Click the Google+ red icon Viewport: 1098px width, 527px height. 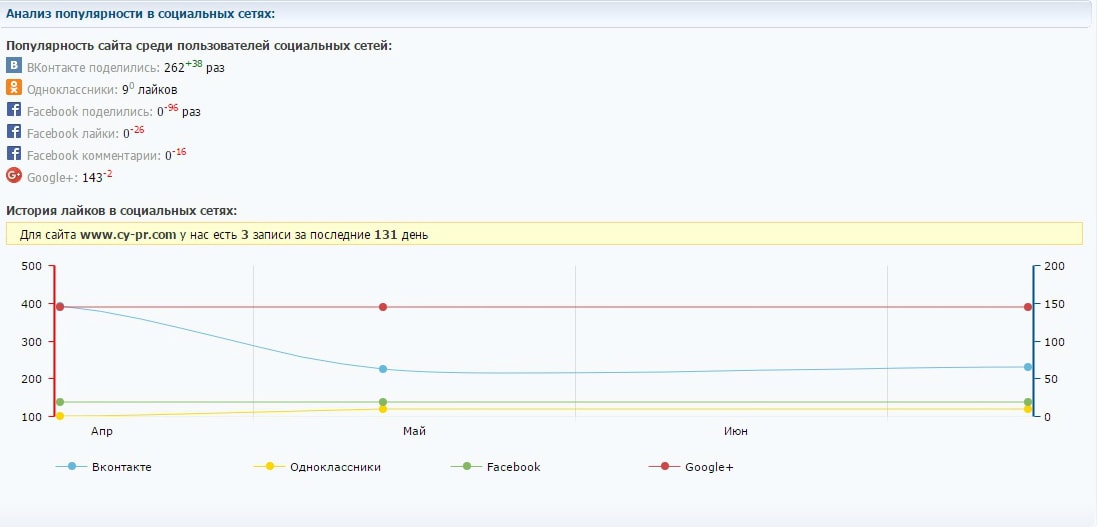pyautogui.click(x=13, y=175)
